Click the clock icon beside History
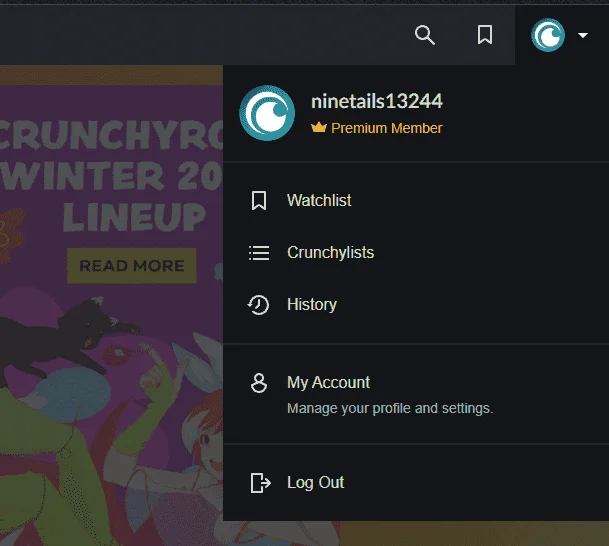Image resolution: width=609 pixels, height=546 pixels. tap(258, 305)
